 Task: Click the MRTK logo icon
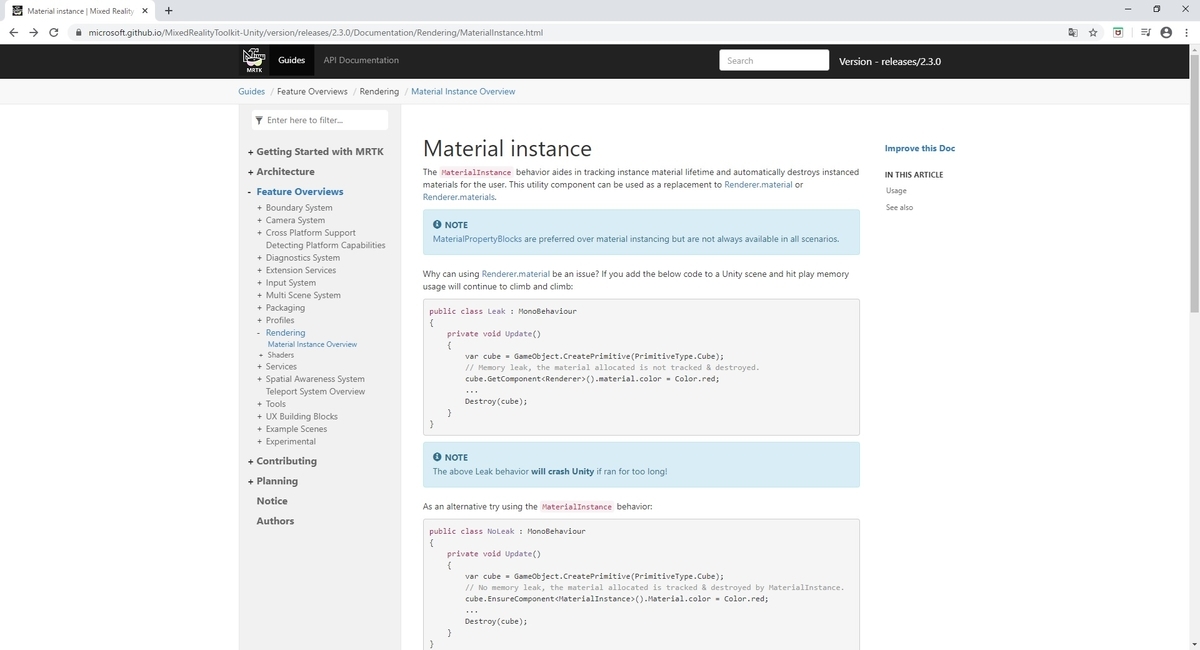254,60
